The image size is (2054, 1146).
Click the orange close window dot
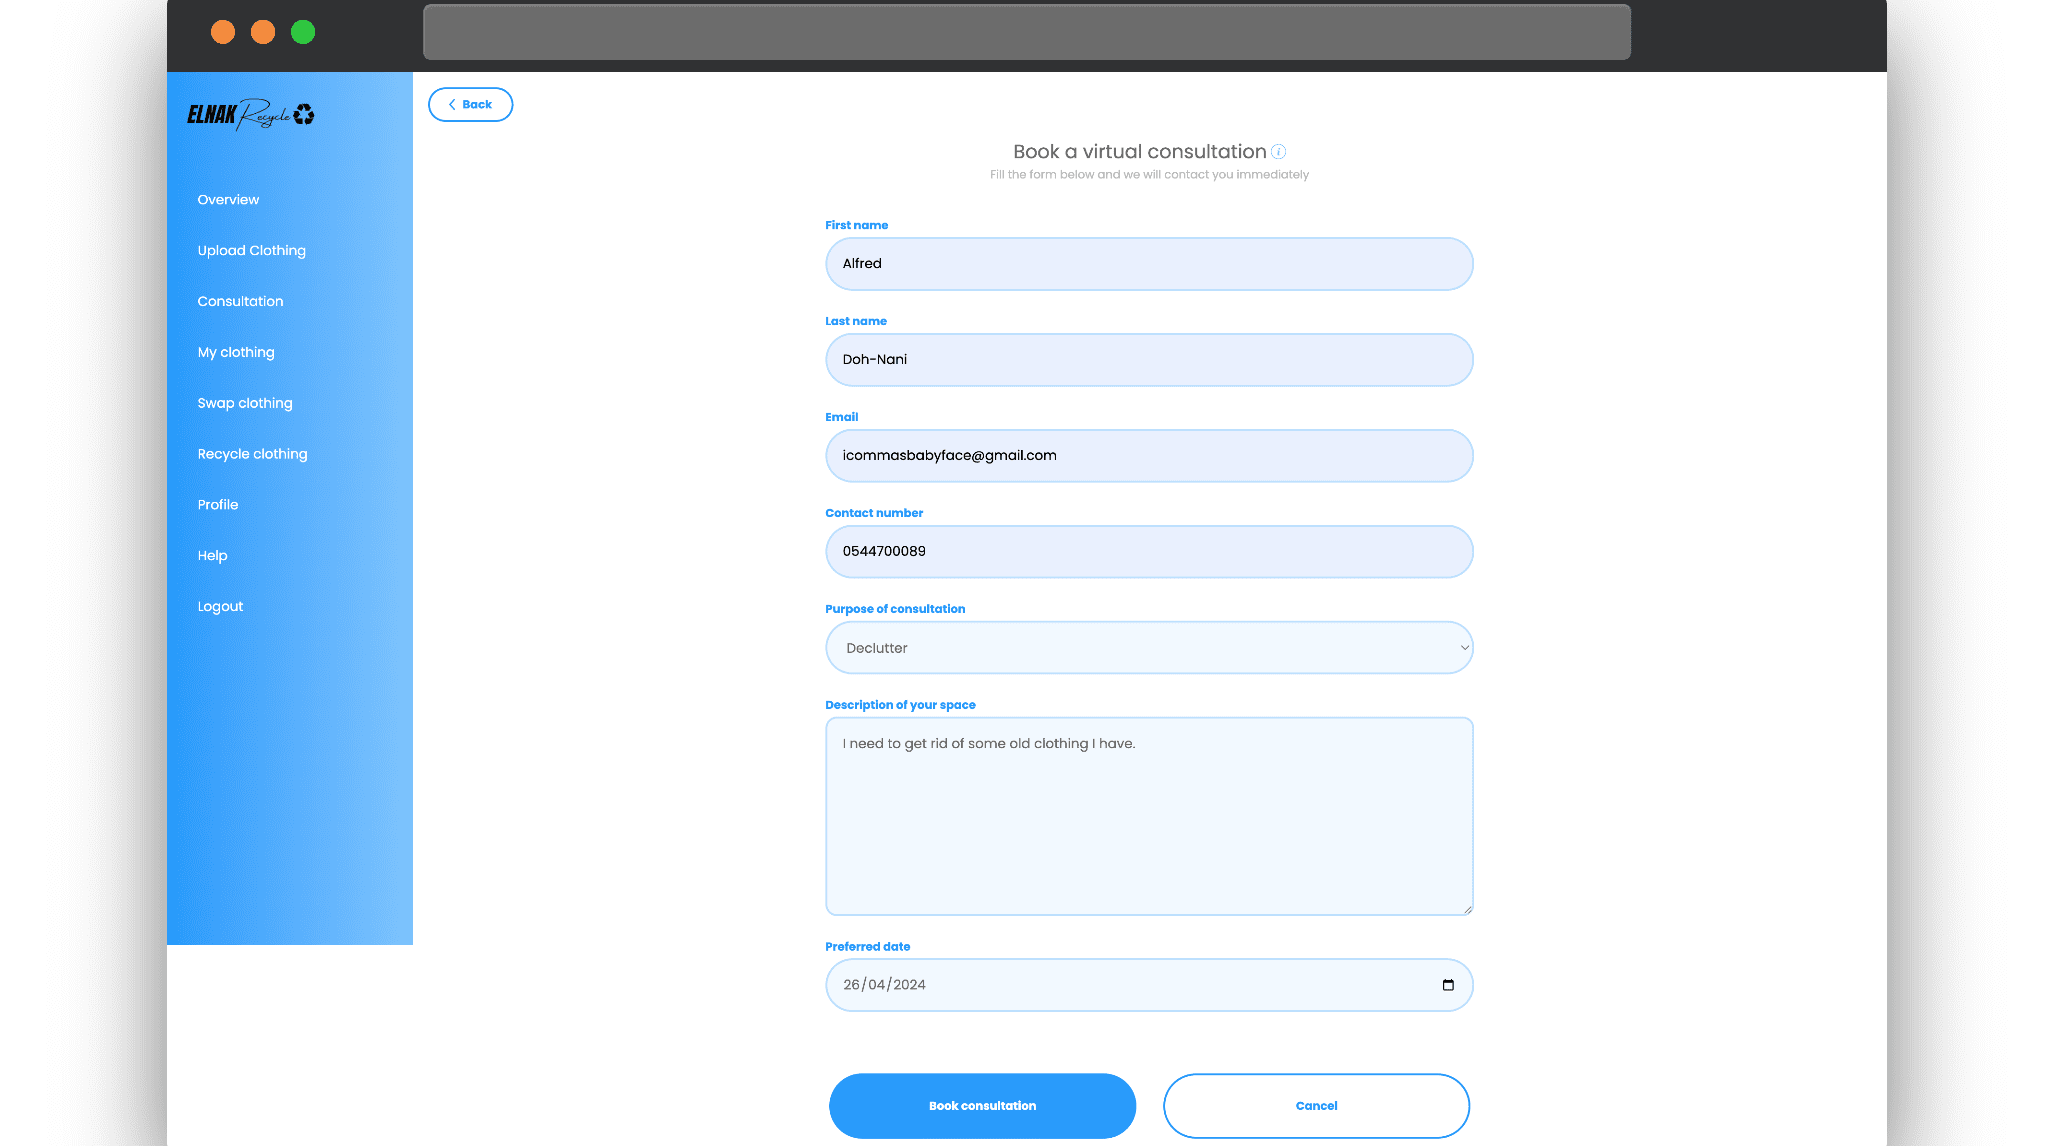(223, 32)
